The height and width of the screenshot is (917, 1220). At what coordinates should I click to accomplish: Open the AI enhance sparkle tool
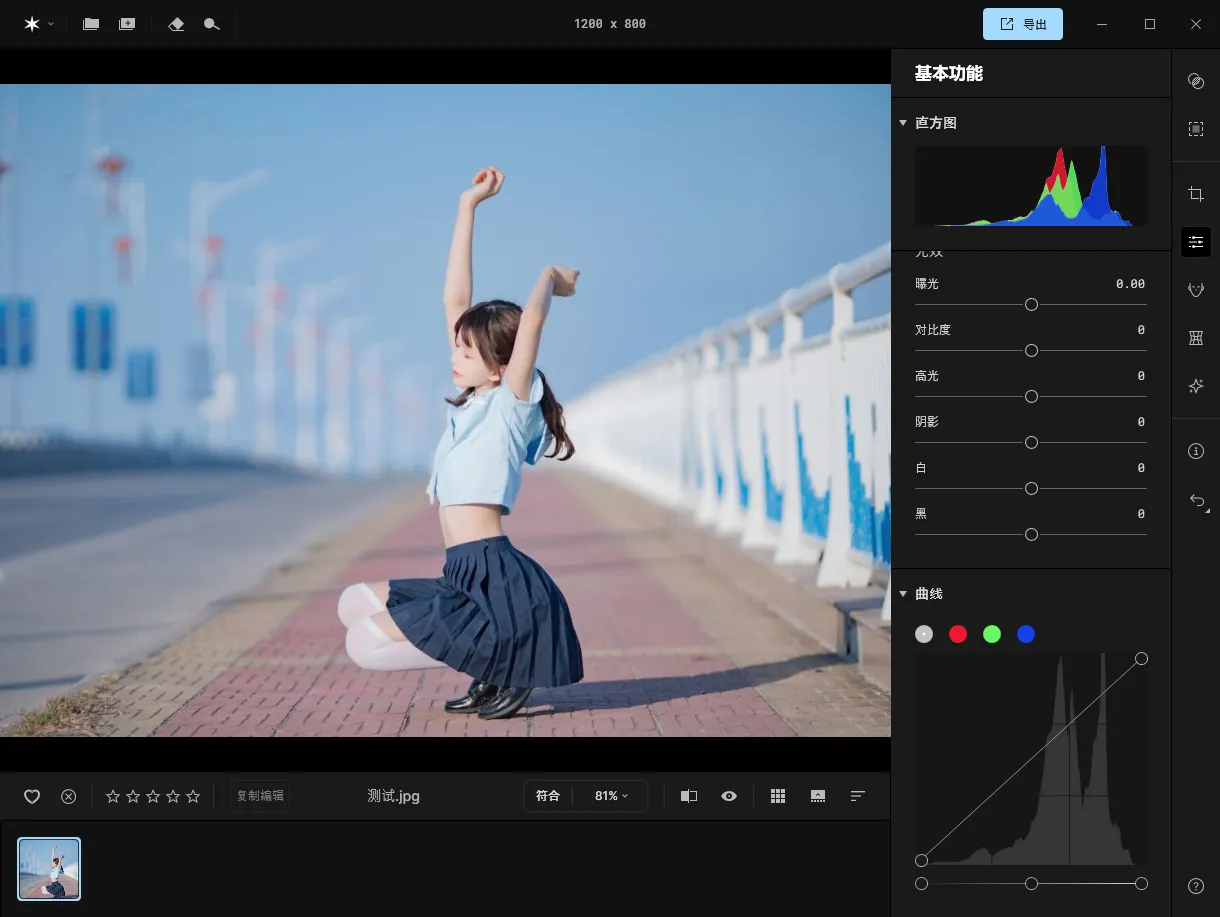coord(1195,386)
